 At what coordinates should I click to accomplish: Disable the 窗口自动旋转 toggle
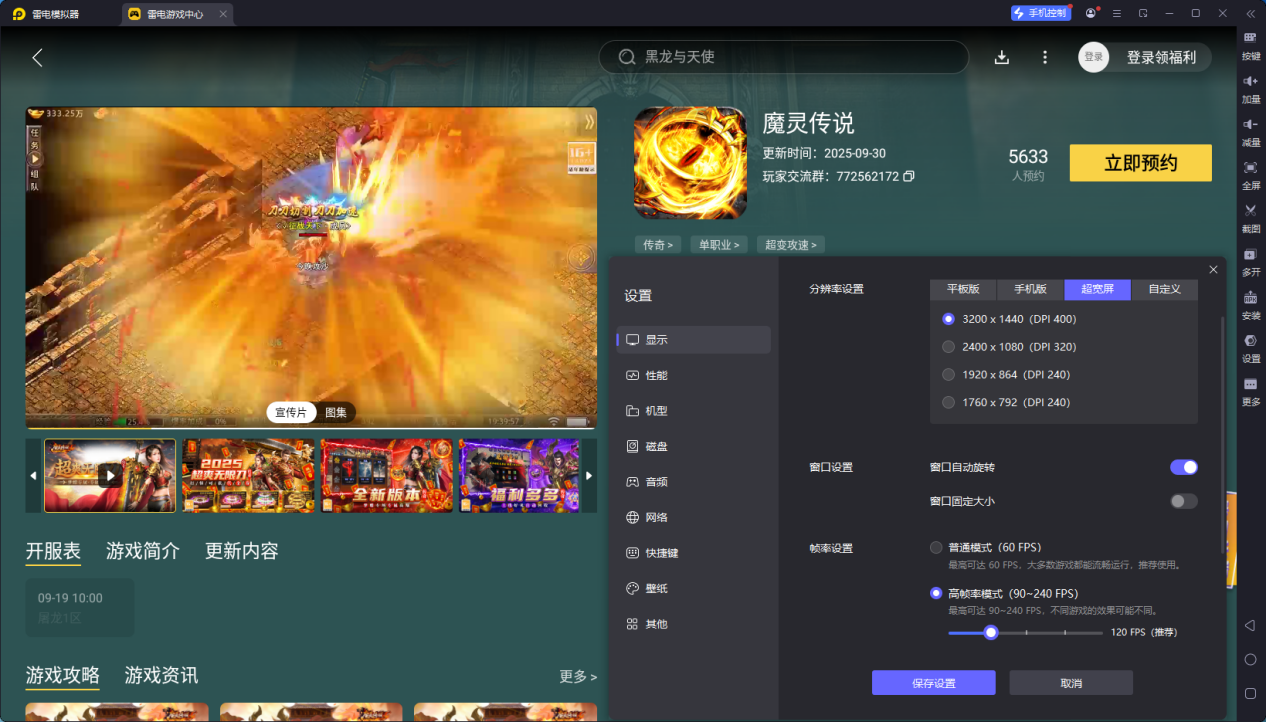(x=1184, y=467)
